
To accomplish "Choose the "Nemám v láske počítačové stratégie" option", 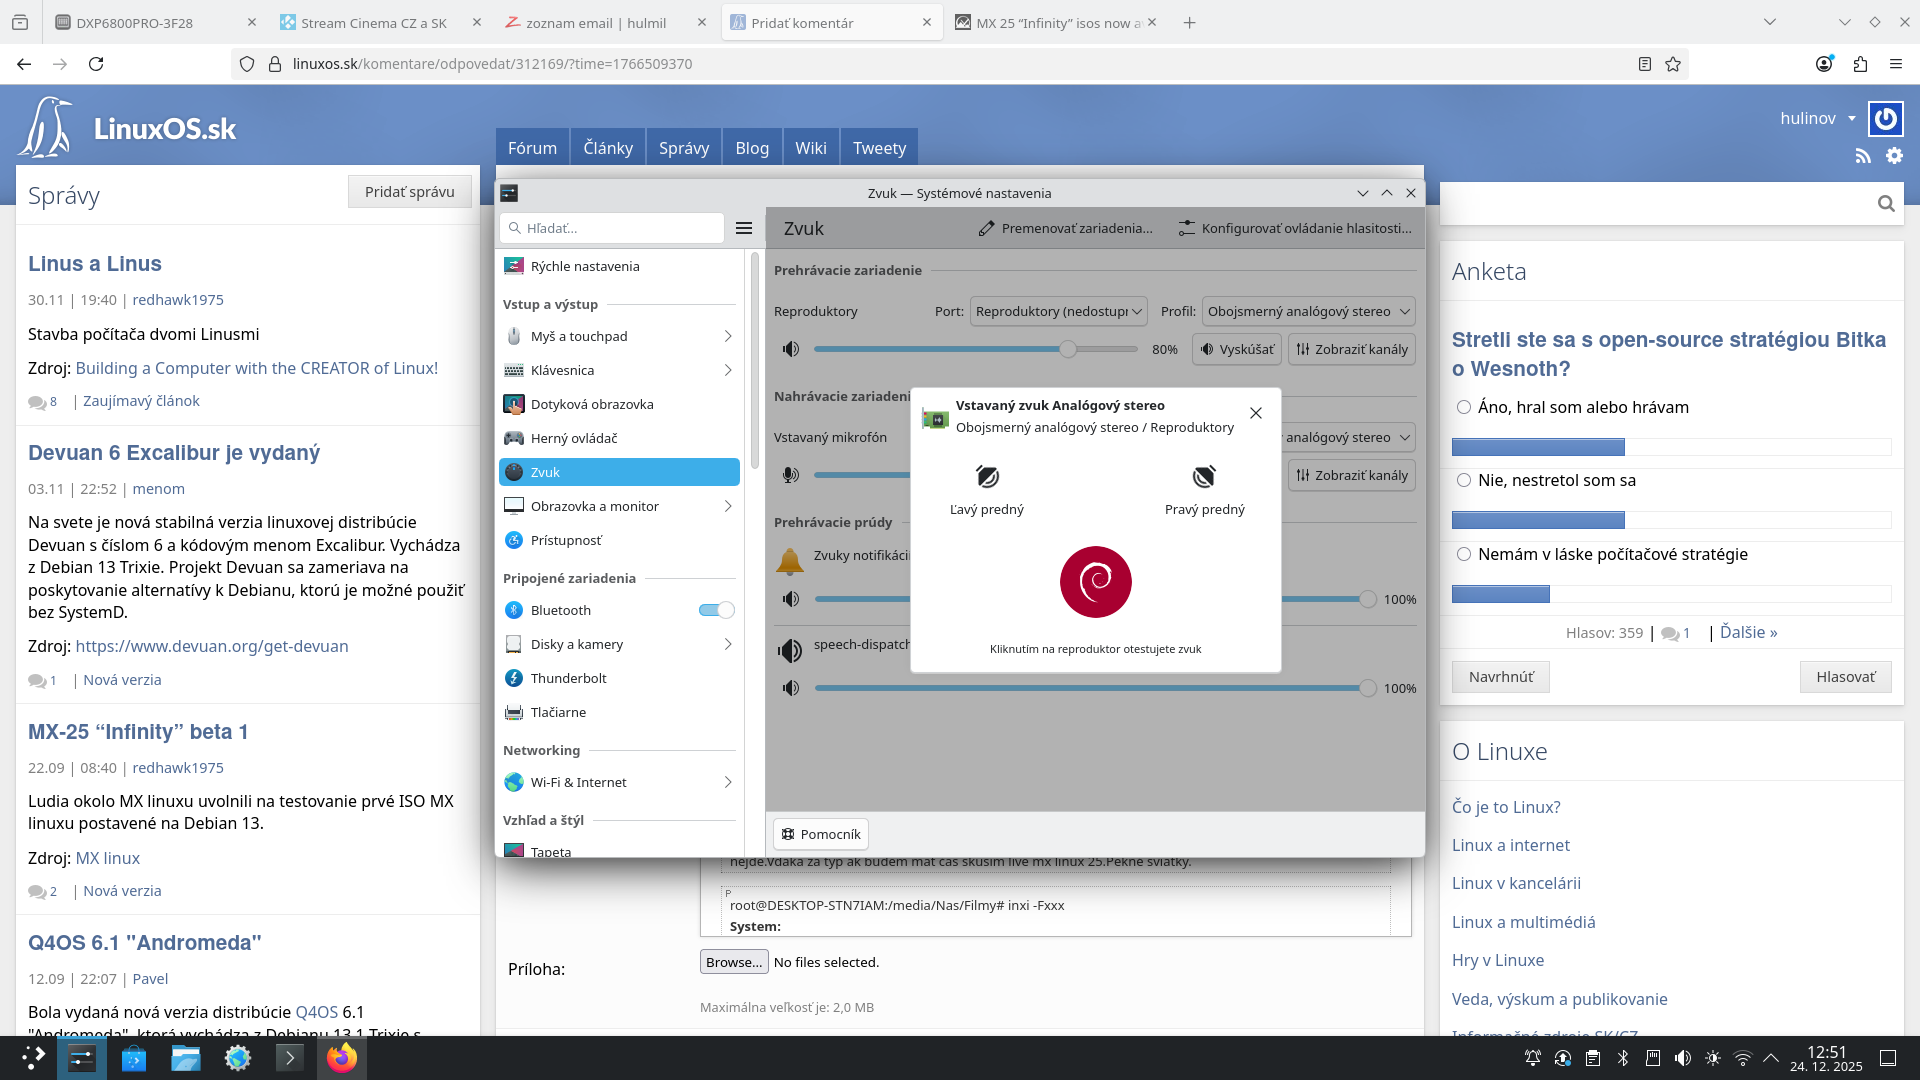I will [x=1464, y=554].
